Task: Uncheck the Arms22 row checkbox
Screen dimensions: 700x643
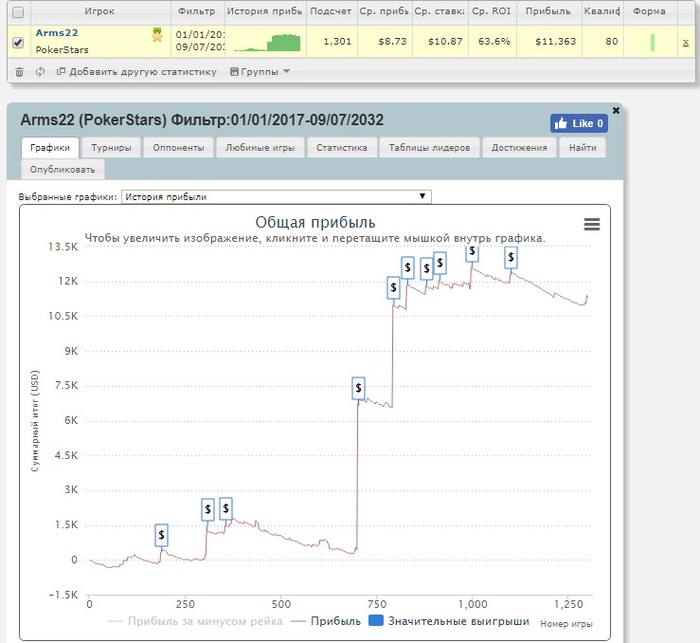Action: click(18, 42)
